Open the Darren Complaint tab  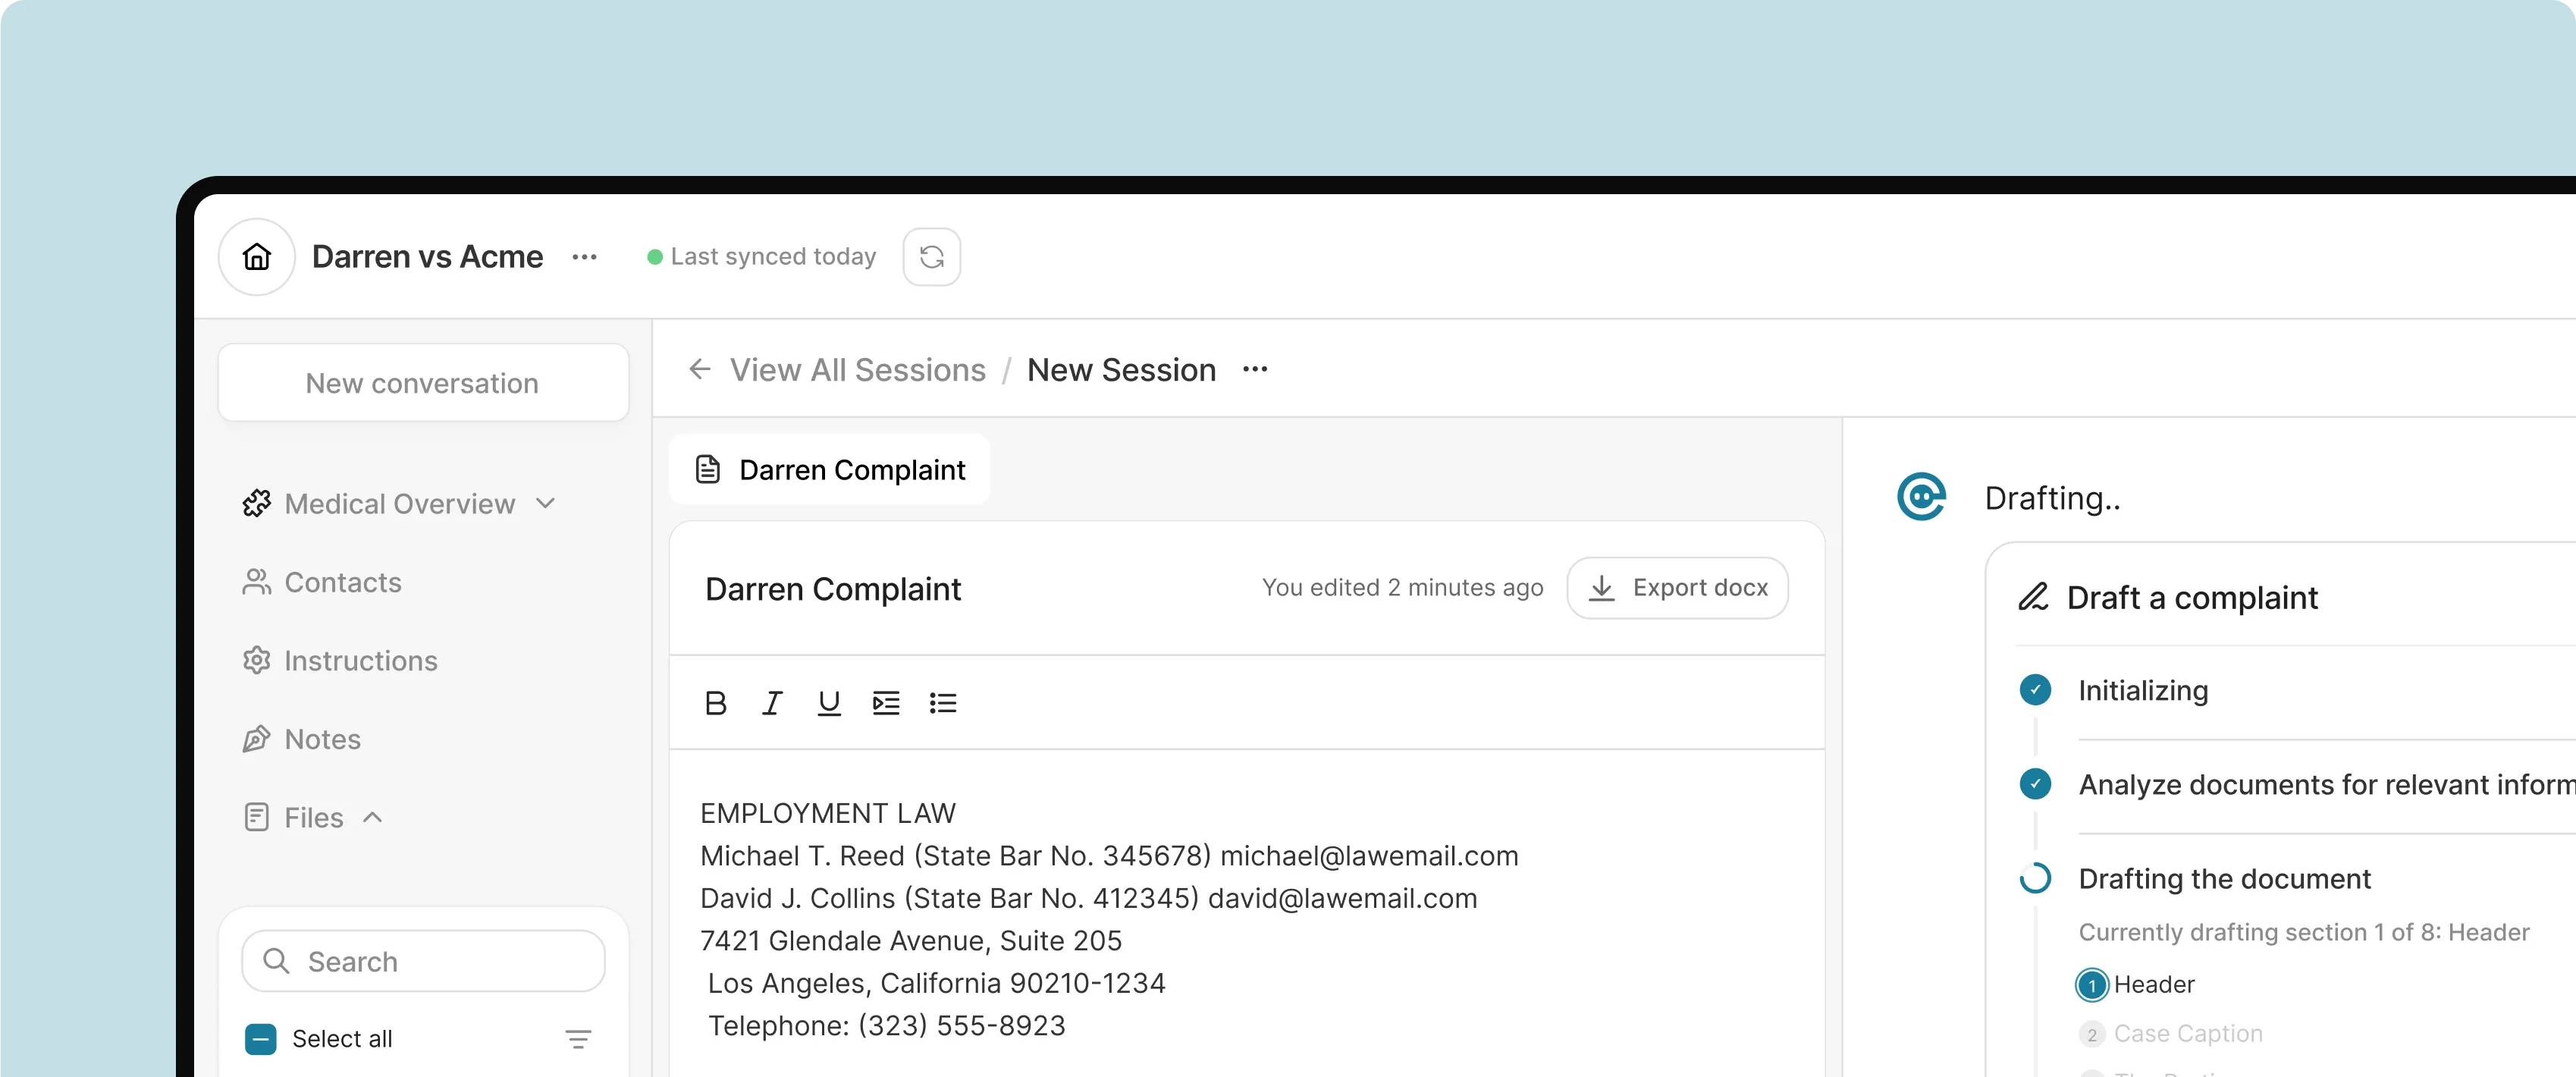830,469
